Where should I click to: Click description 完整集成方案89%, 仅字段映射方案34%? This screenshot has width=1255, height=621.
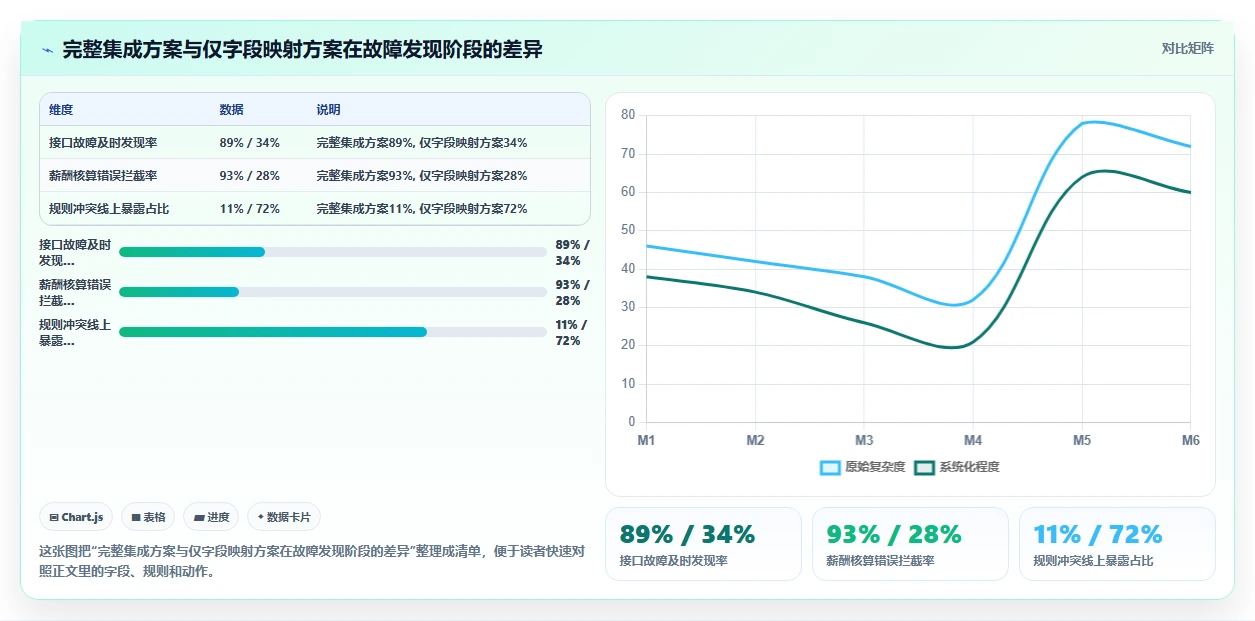pos(421,143)
